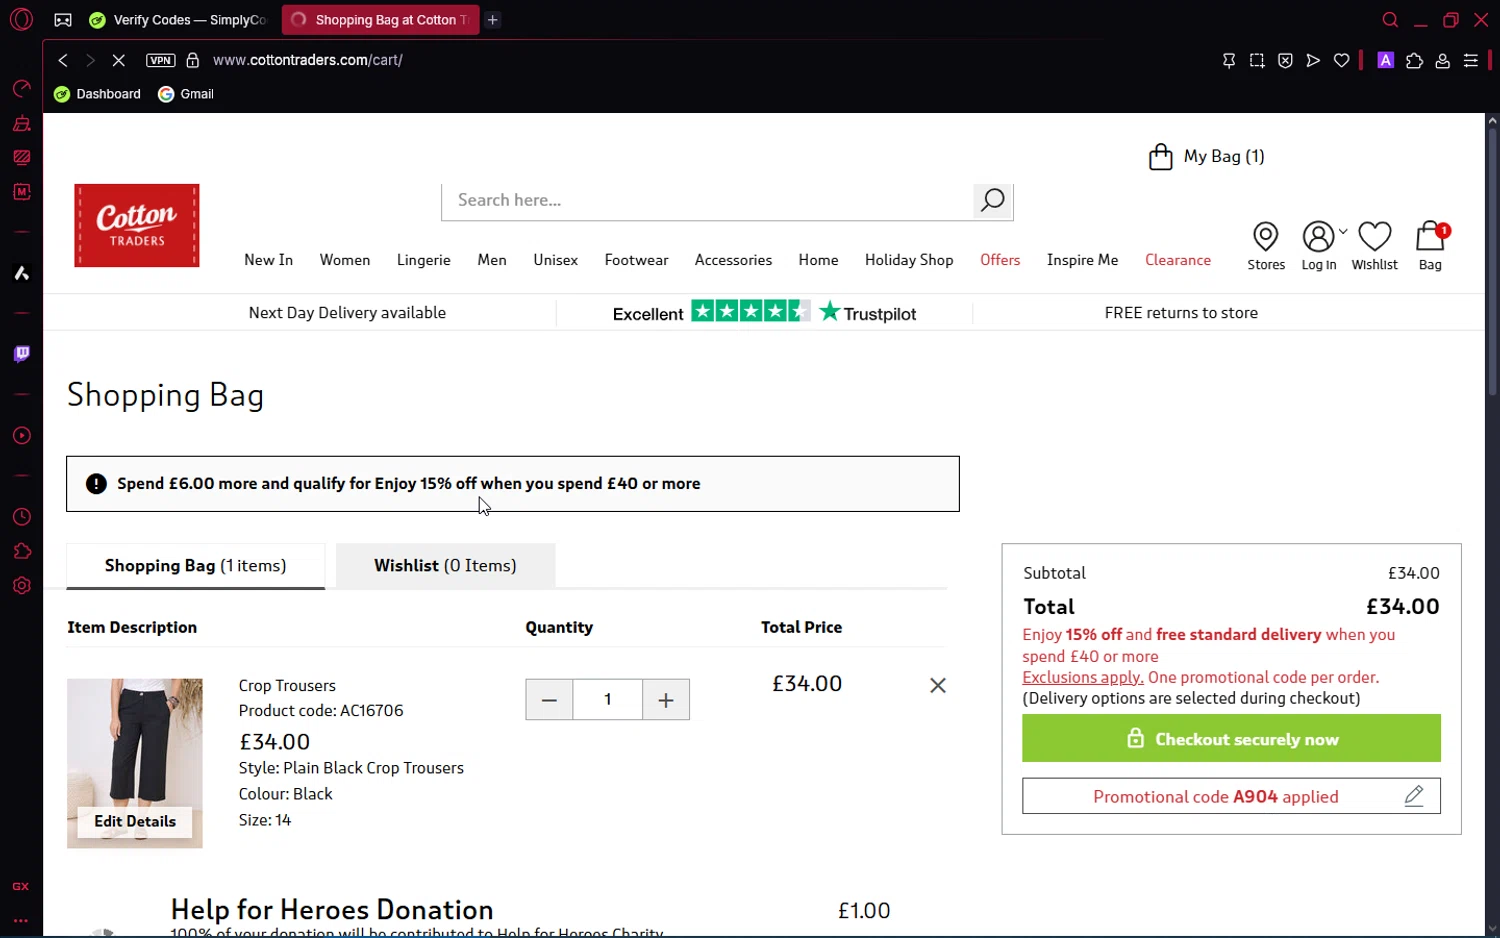
Task: Open the profile icon in browser toolbar
Action: pyautogui.click(x=1443, y=61)
